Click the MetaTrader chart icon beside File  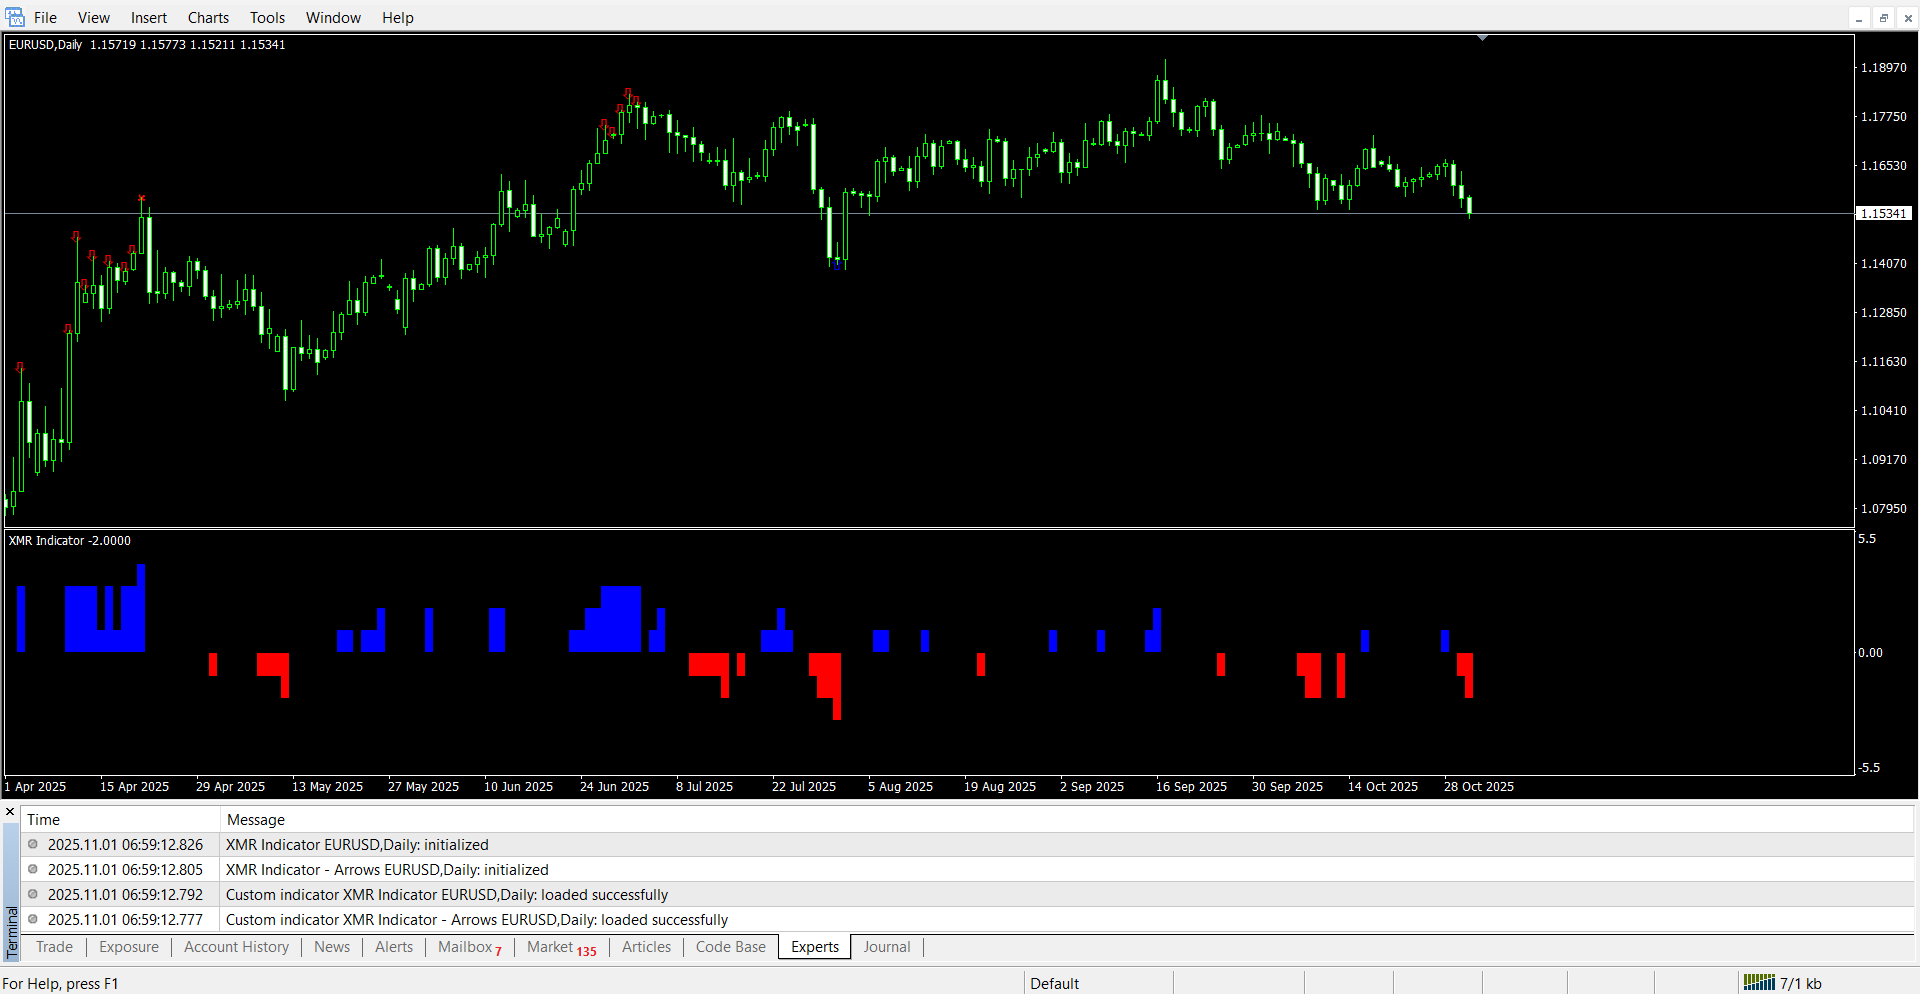15,17
